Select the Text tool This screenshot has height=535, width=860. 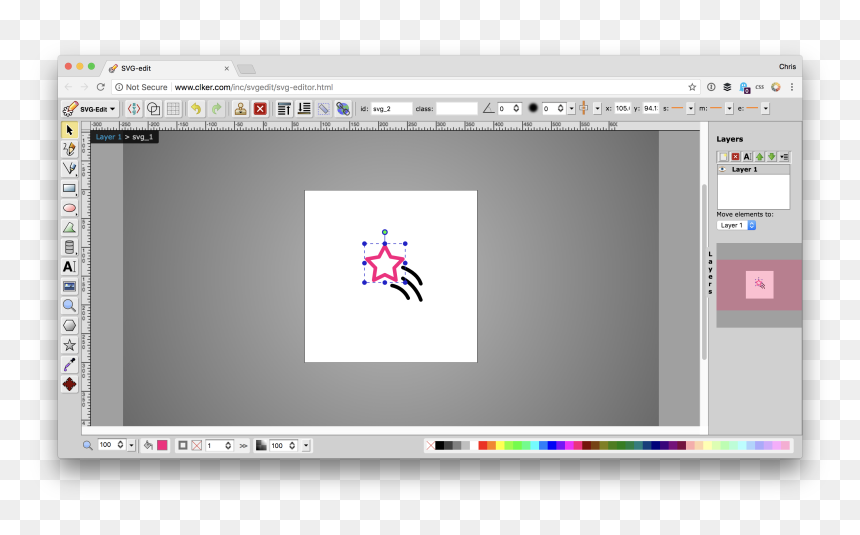[69, 267]
